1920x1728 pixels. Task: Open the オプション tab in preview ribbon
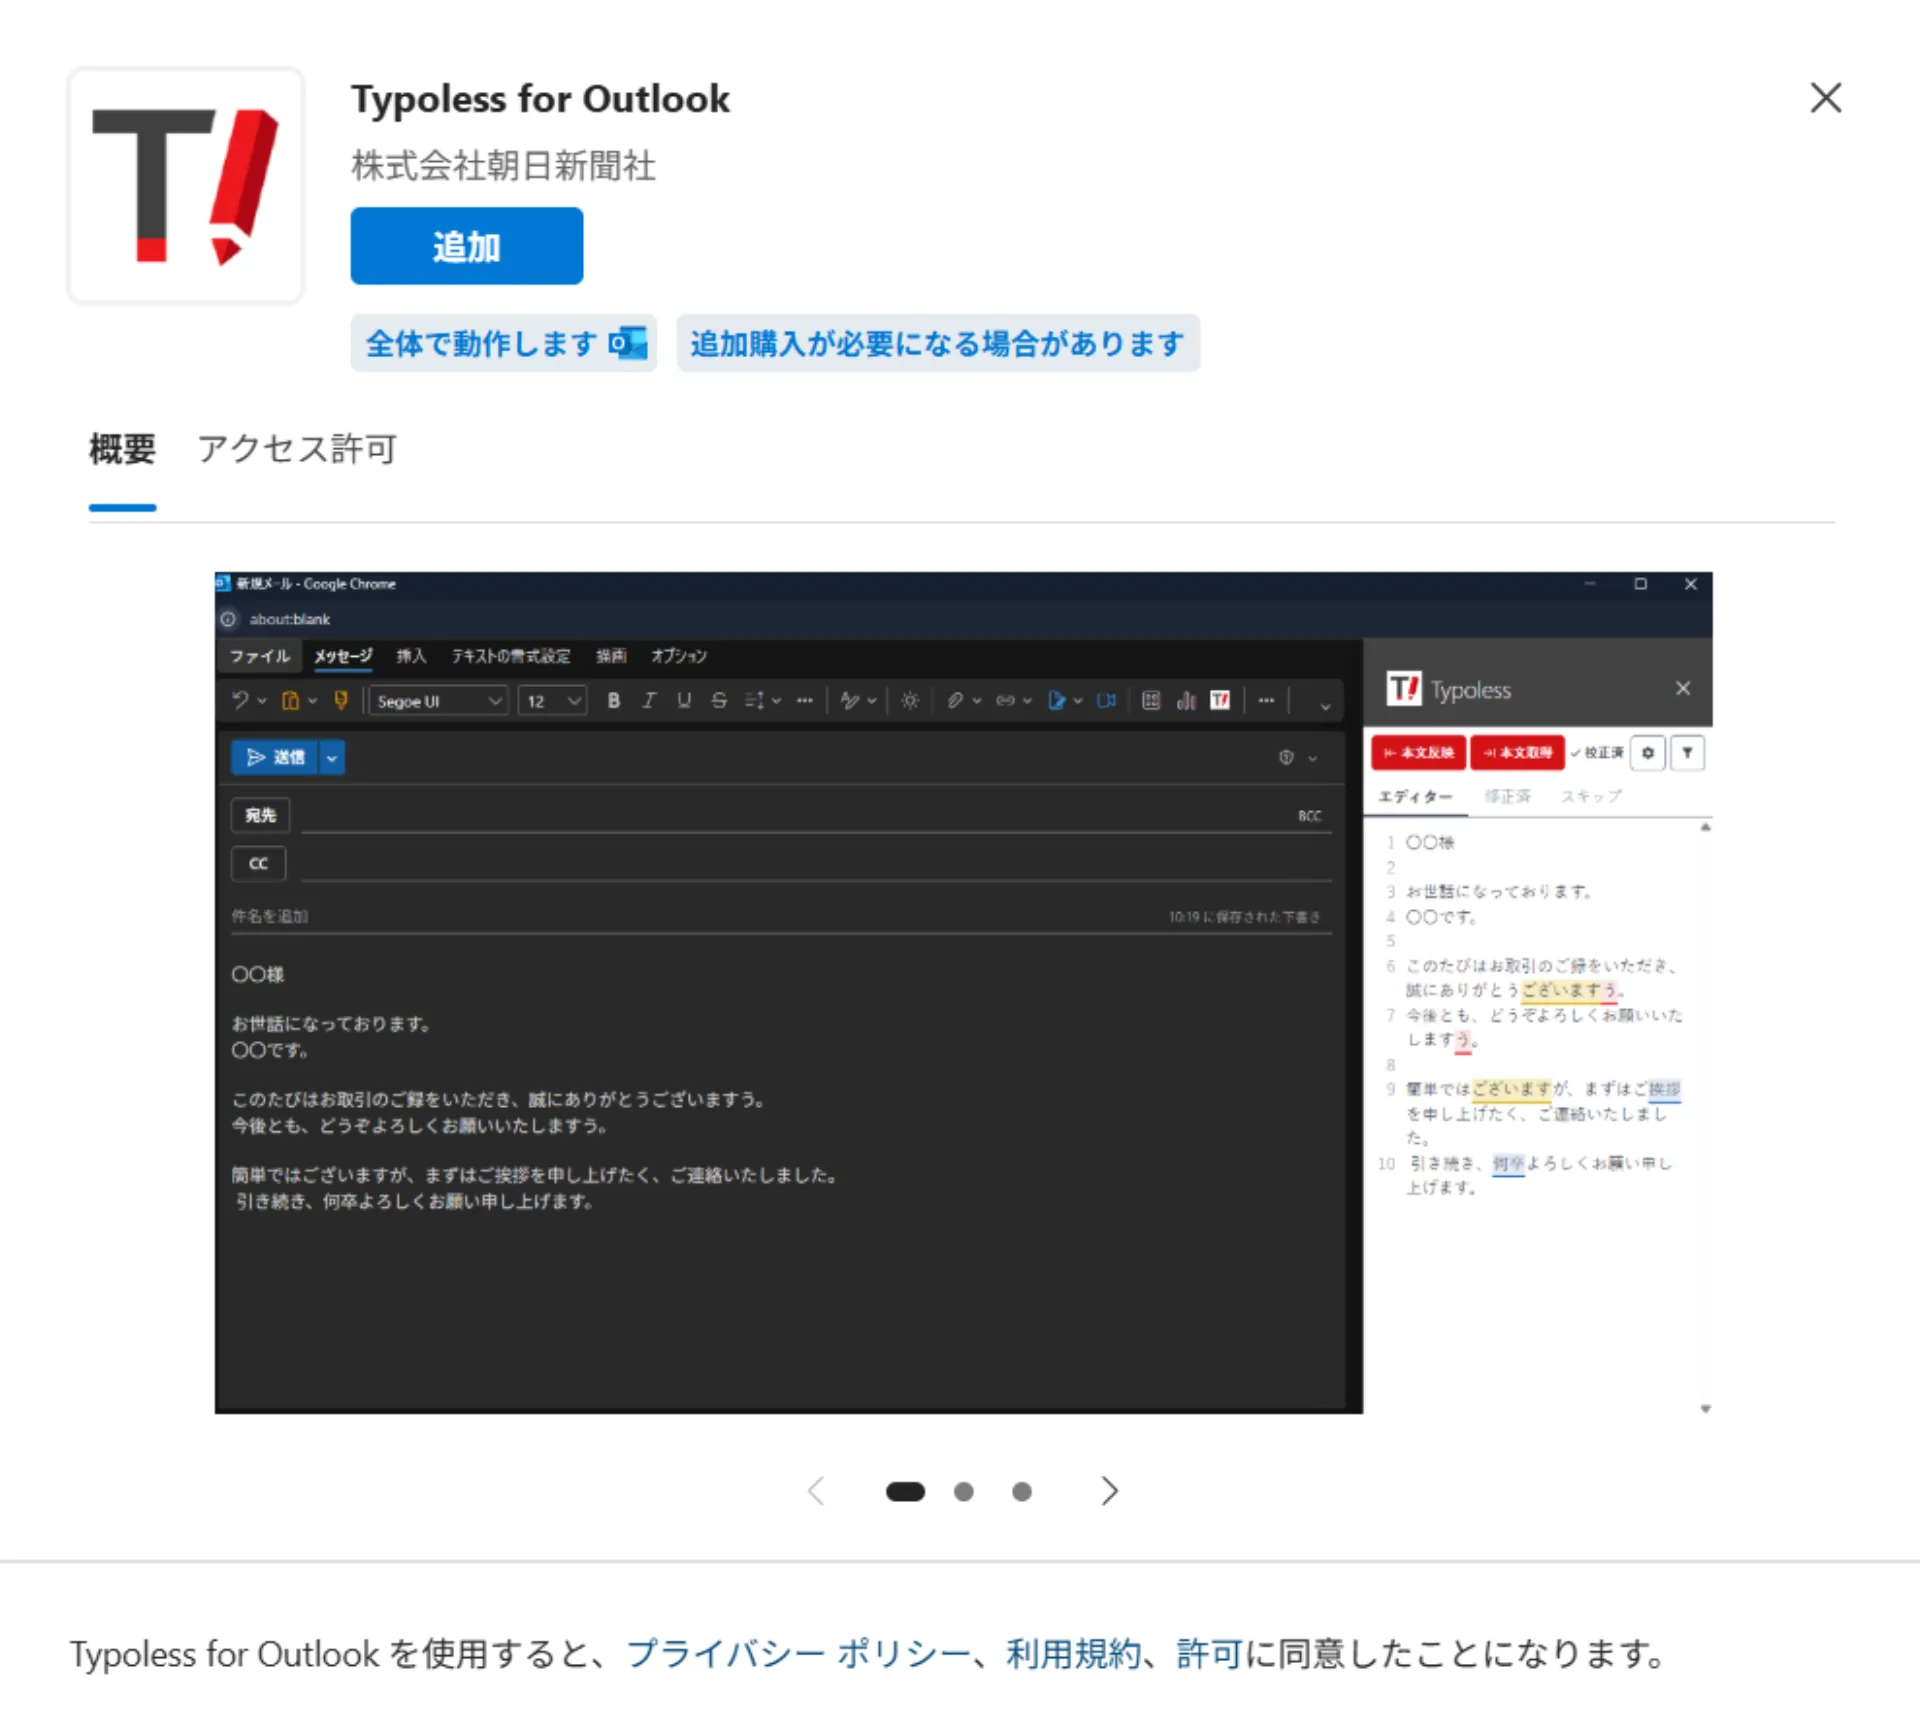(x=679, y=656)
